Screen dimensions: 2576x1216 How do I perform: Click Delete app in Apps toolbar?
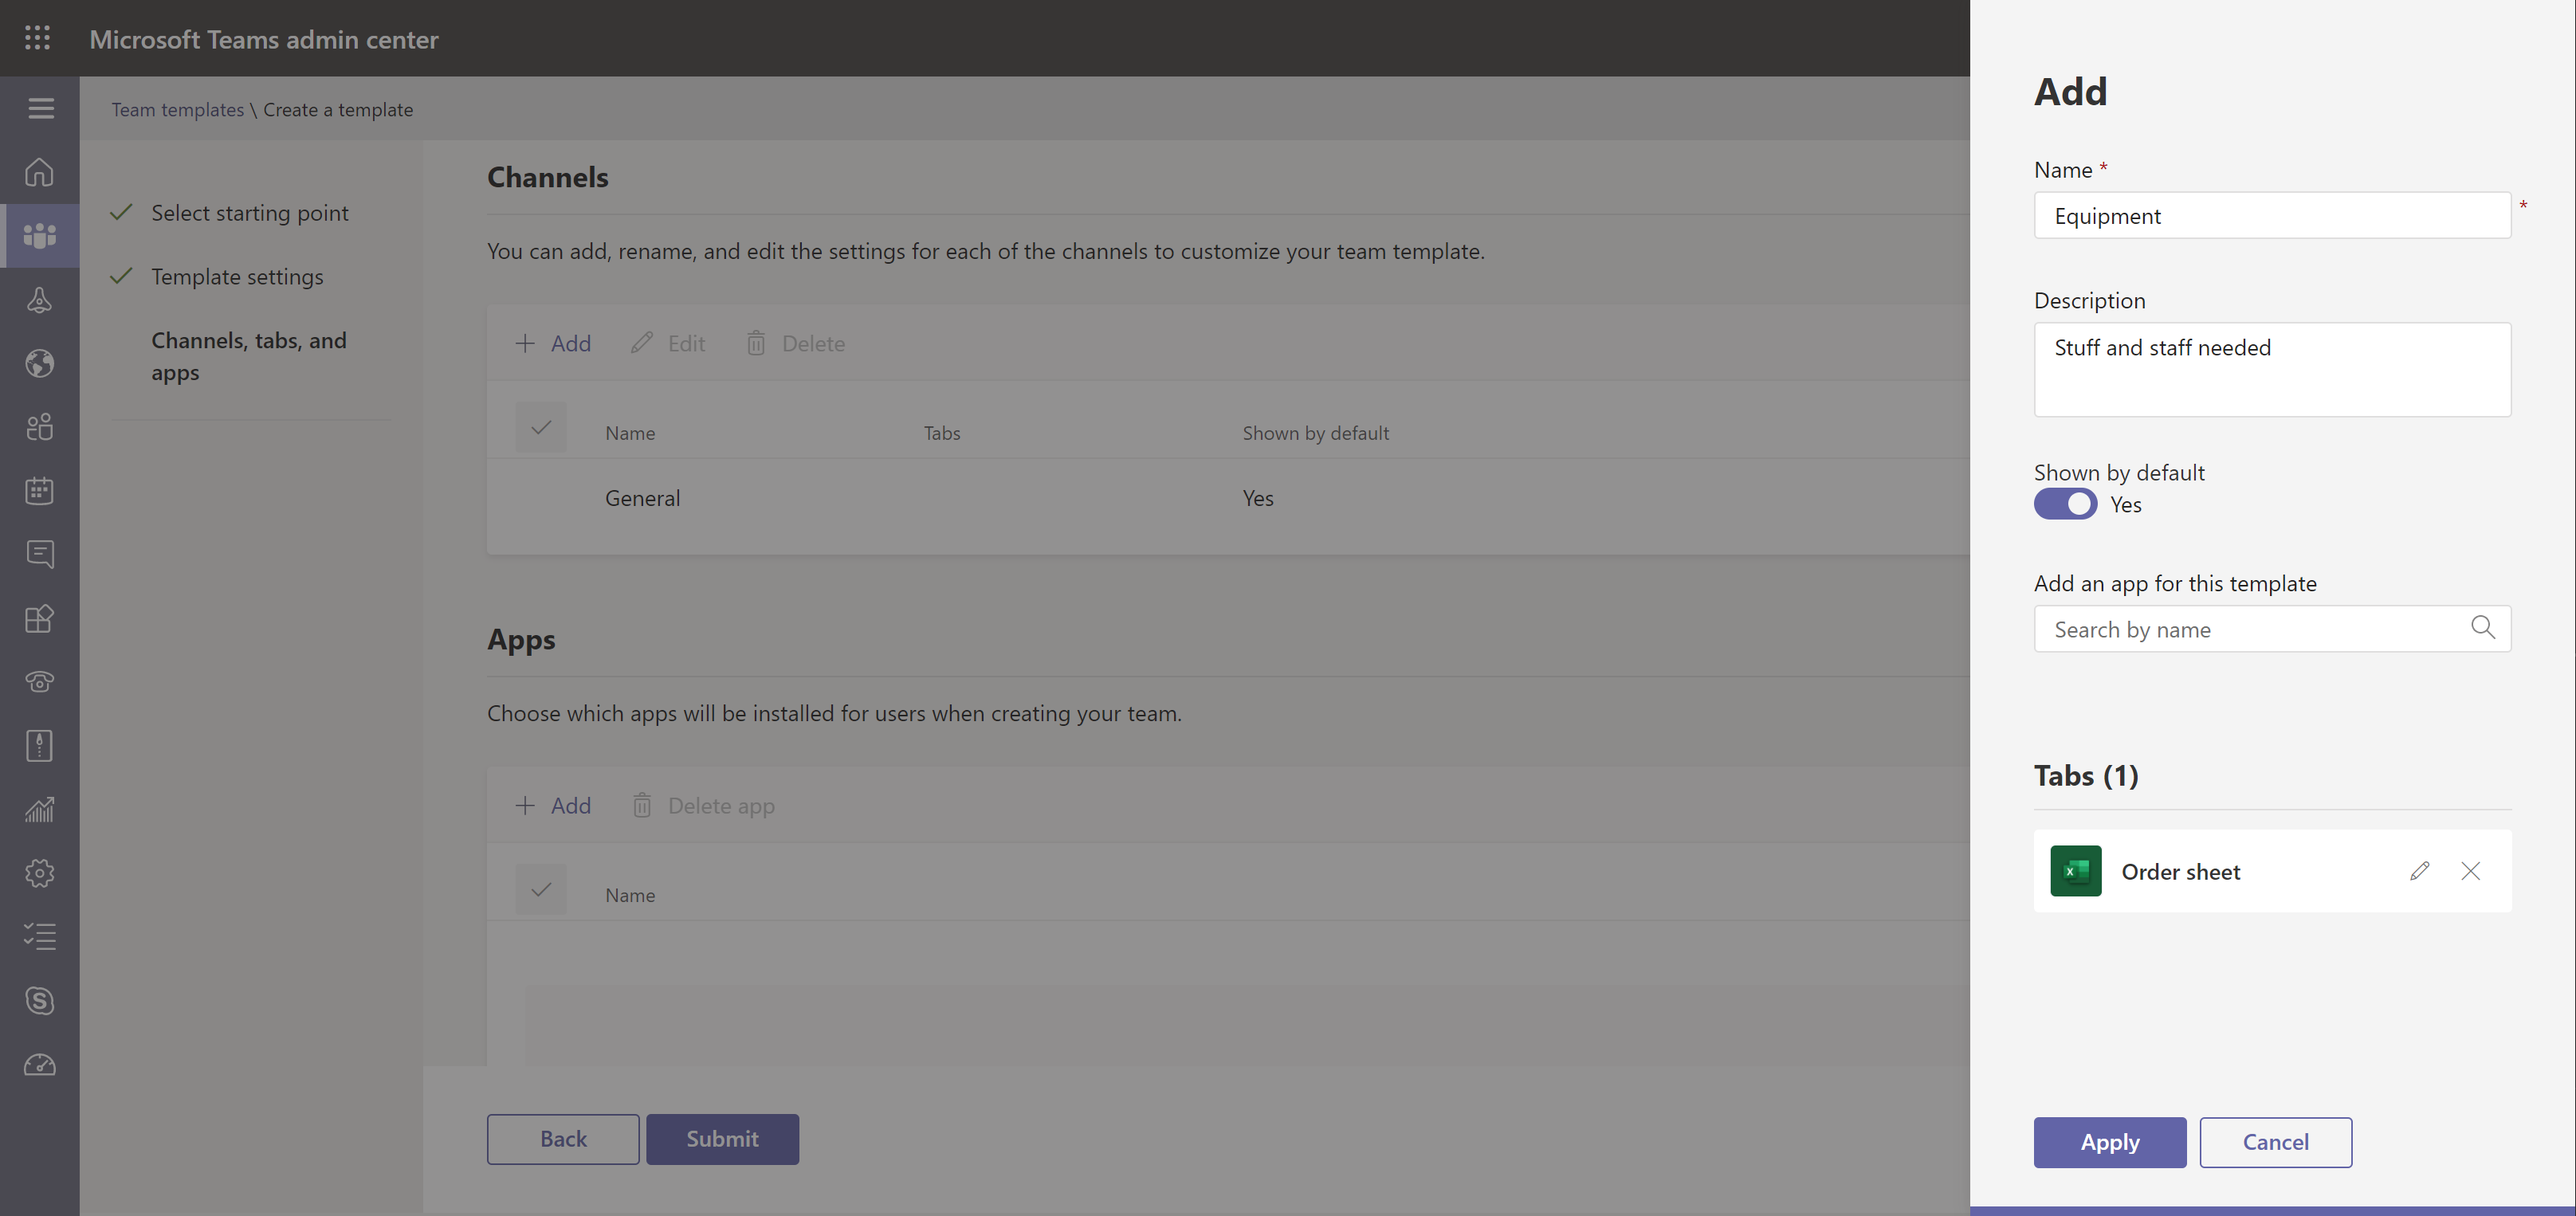click(703, 806)
